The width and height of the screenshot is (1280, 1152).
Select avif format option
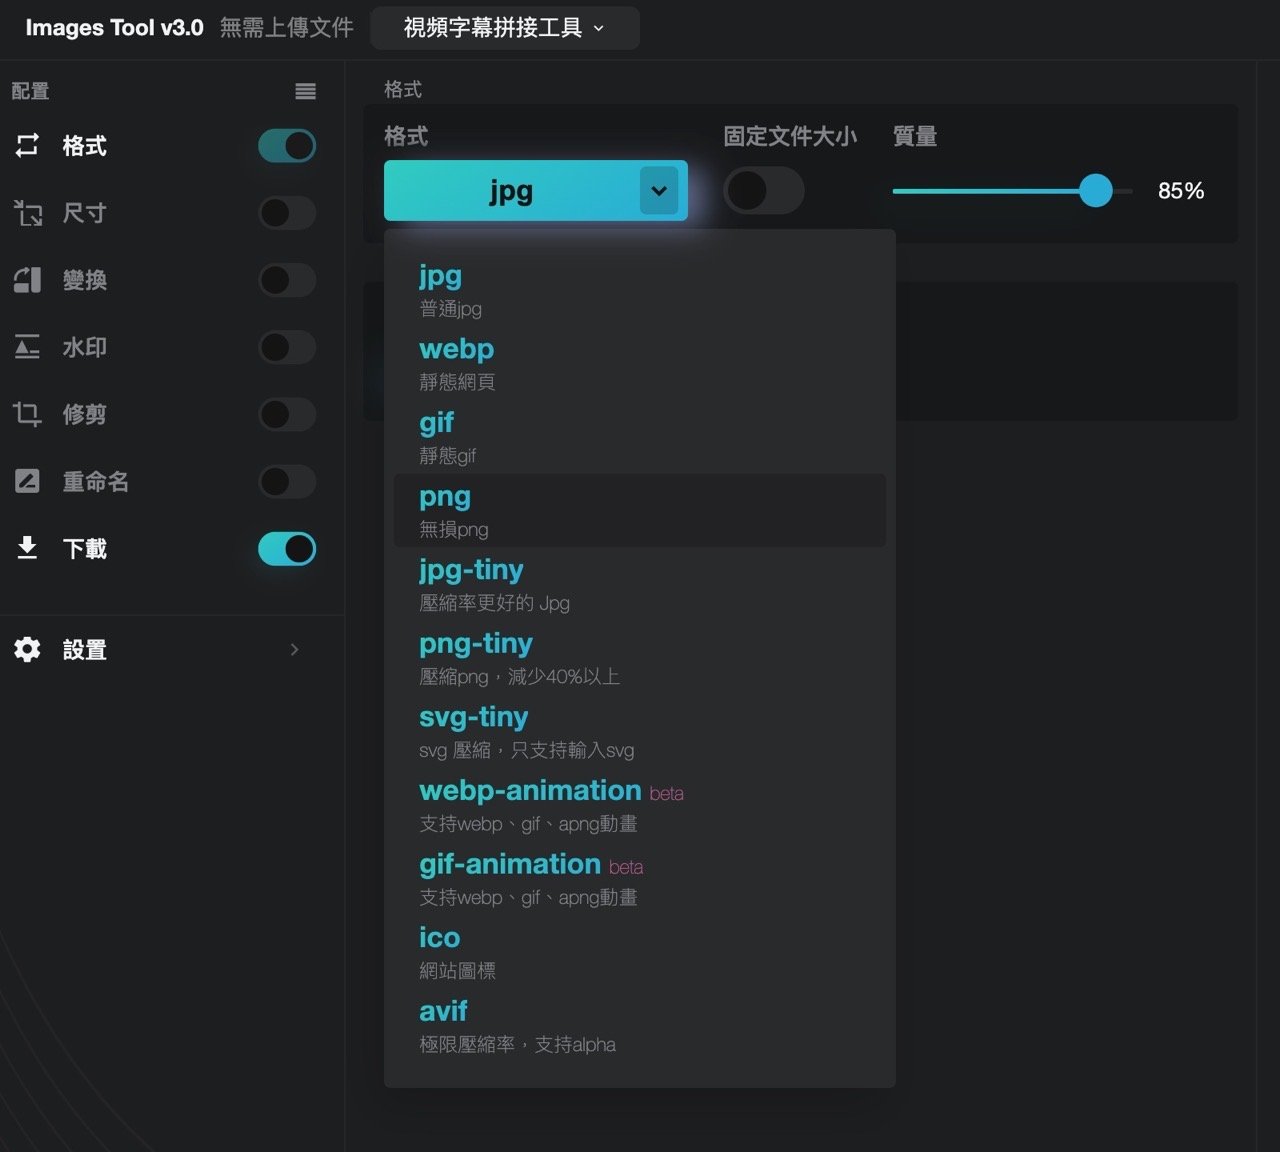[x=640, y=1025]
